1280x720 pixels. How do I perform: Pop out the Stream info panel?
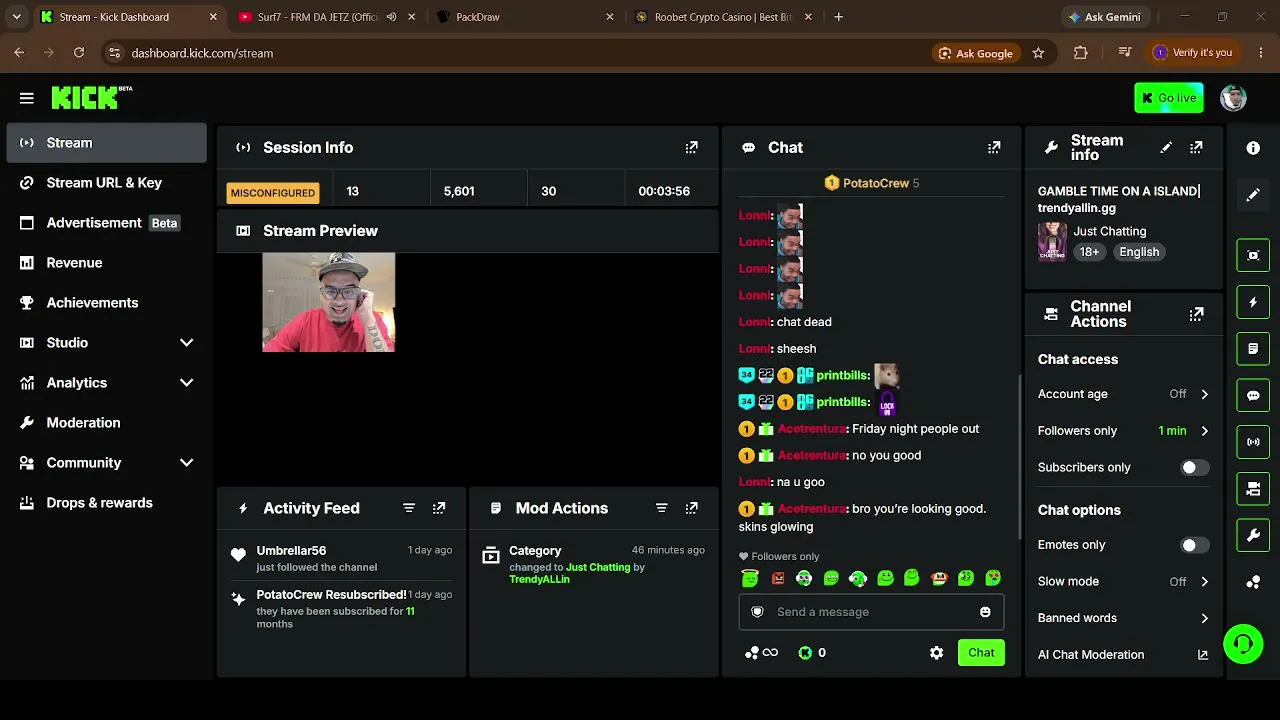[1196, 147]
